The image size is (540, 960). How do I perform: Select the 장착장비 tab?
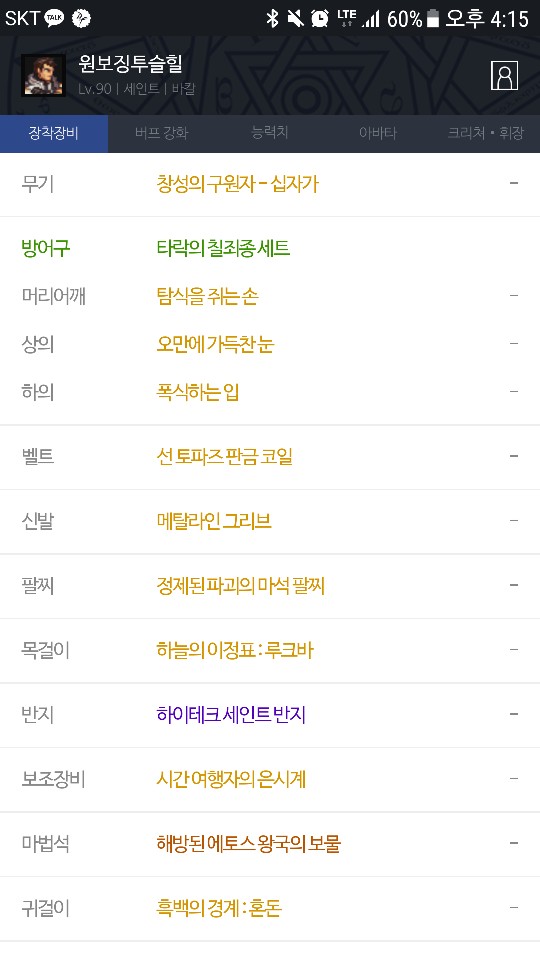54,133
